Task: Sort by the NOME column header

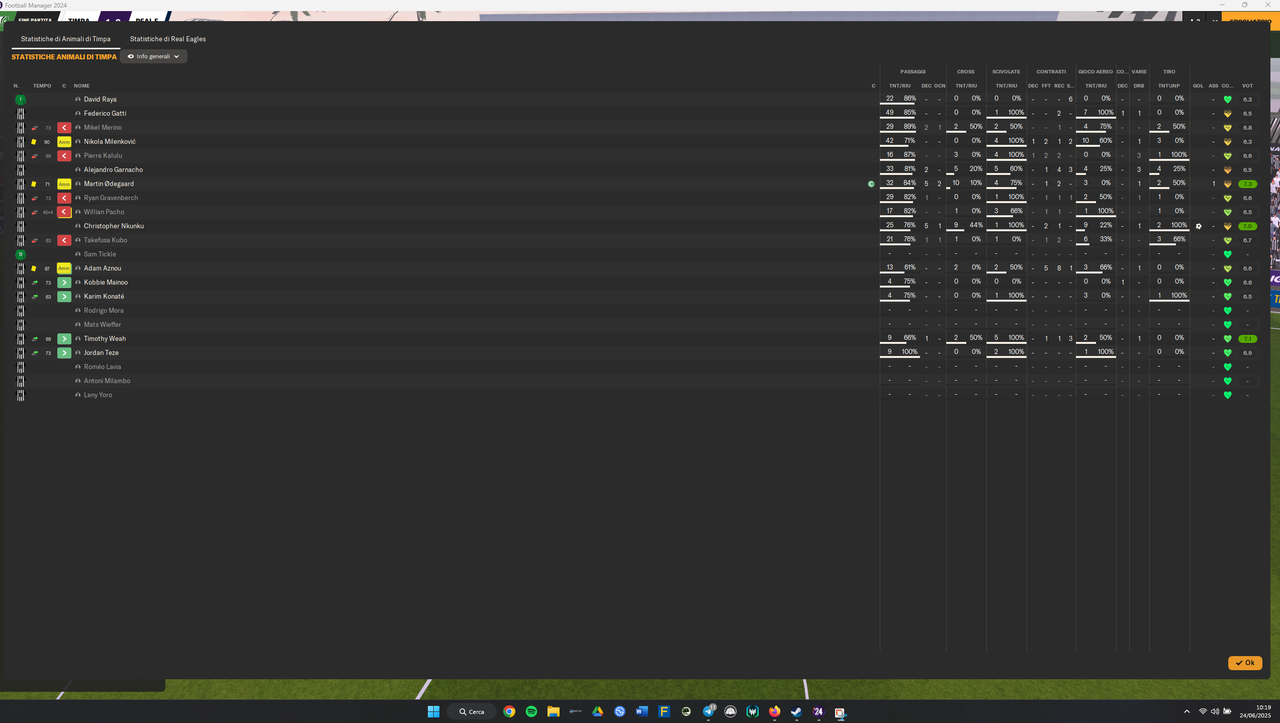Action: click(82, 86)
